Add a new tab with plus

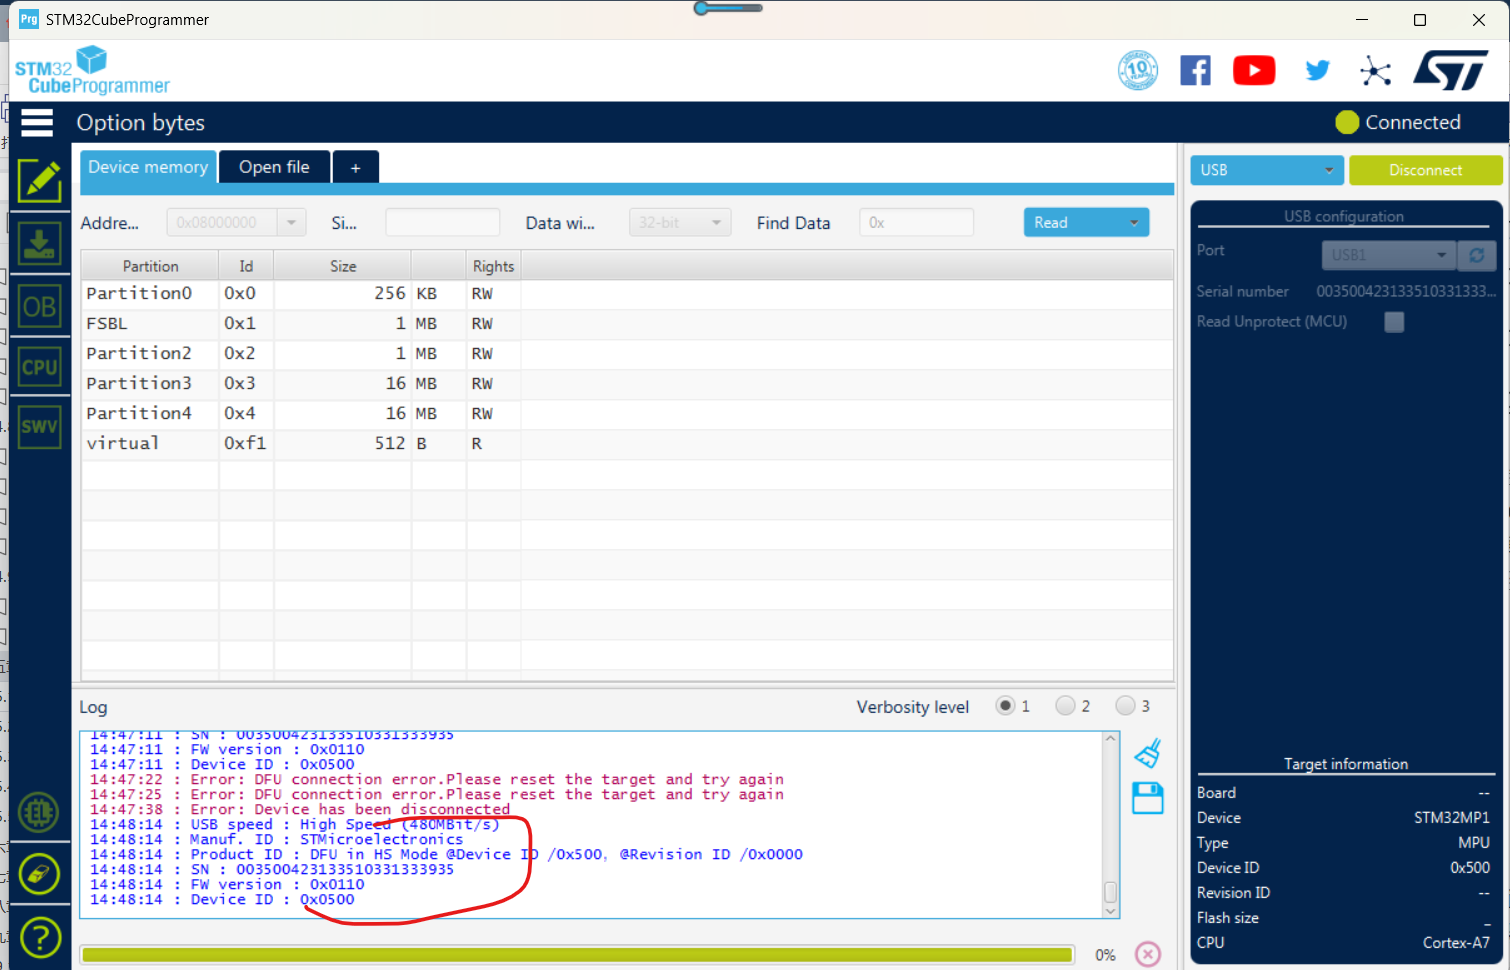coord(355,168)
